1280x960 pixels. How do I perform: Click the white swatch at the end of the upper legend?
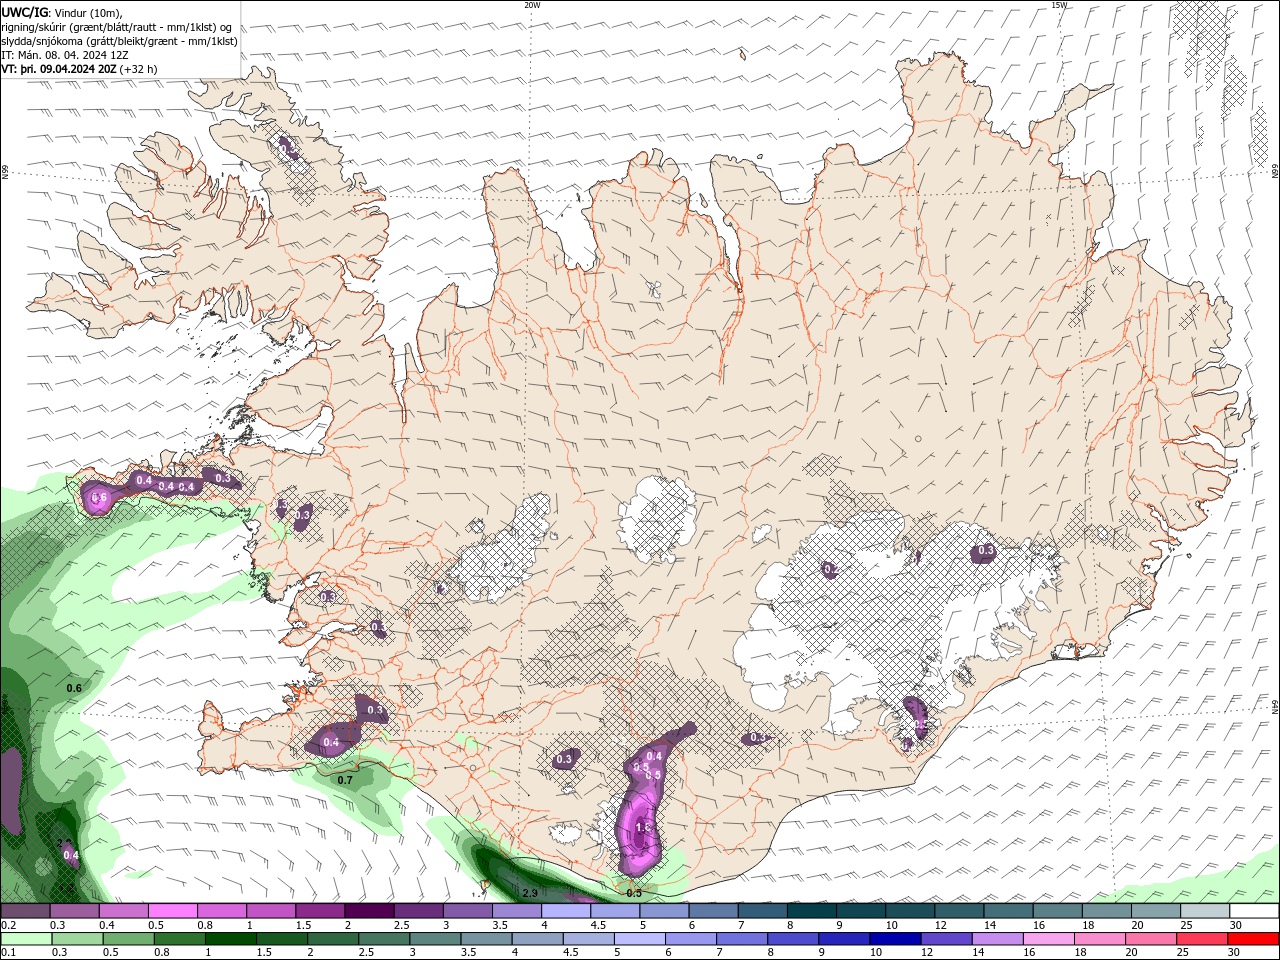point(1253,911)
